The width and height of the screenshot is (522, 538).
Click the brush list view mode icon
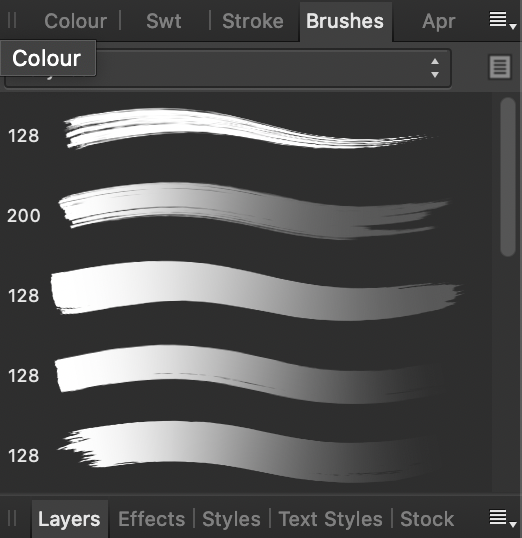coord(500,67)
